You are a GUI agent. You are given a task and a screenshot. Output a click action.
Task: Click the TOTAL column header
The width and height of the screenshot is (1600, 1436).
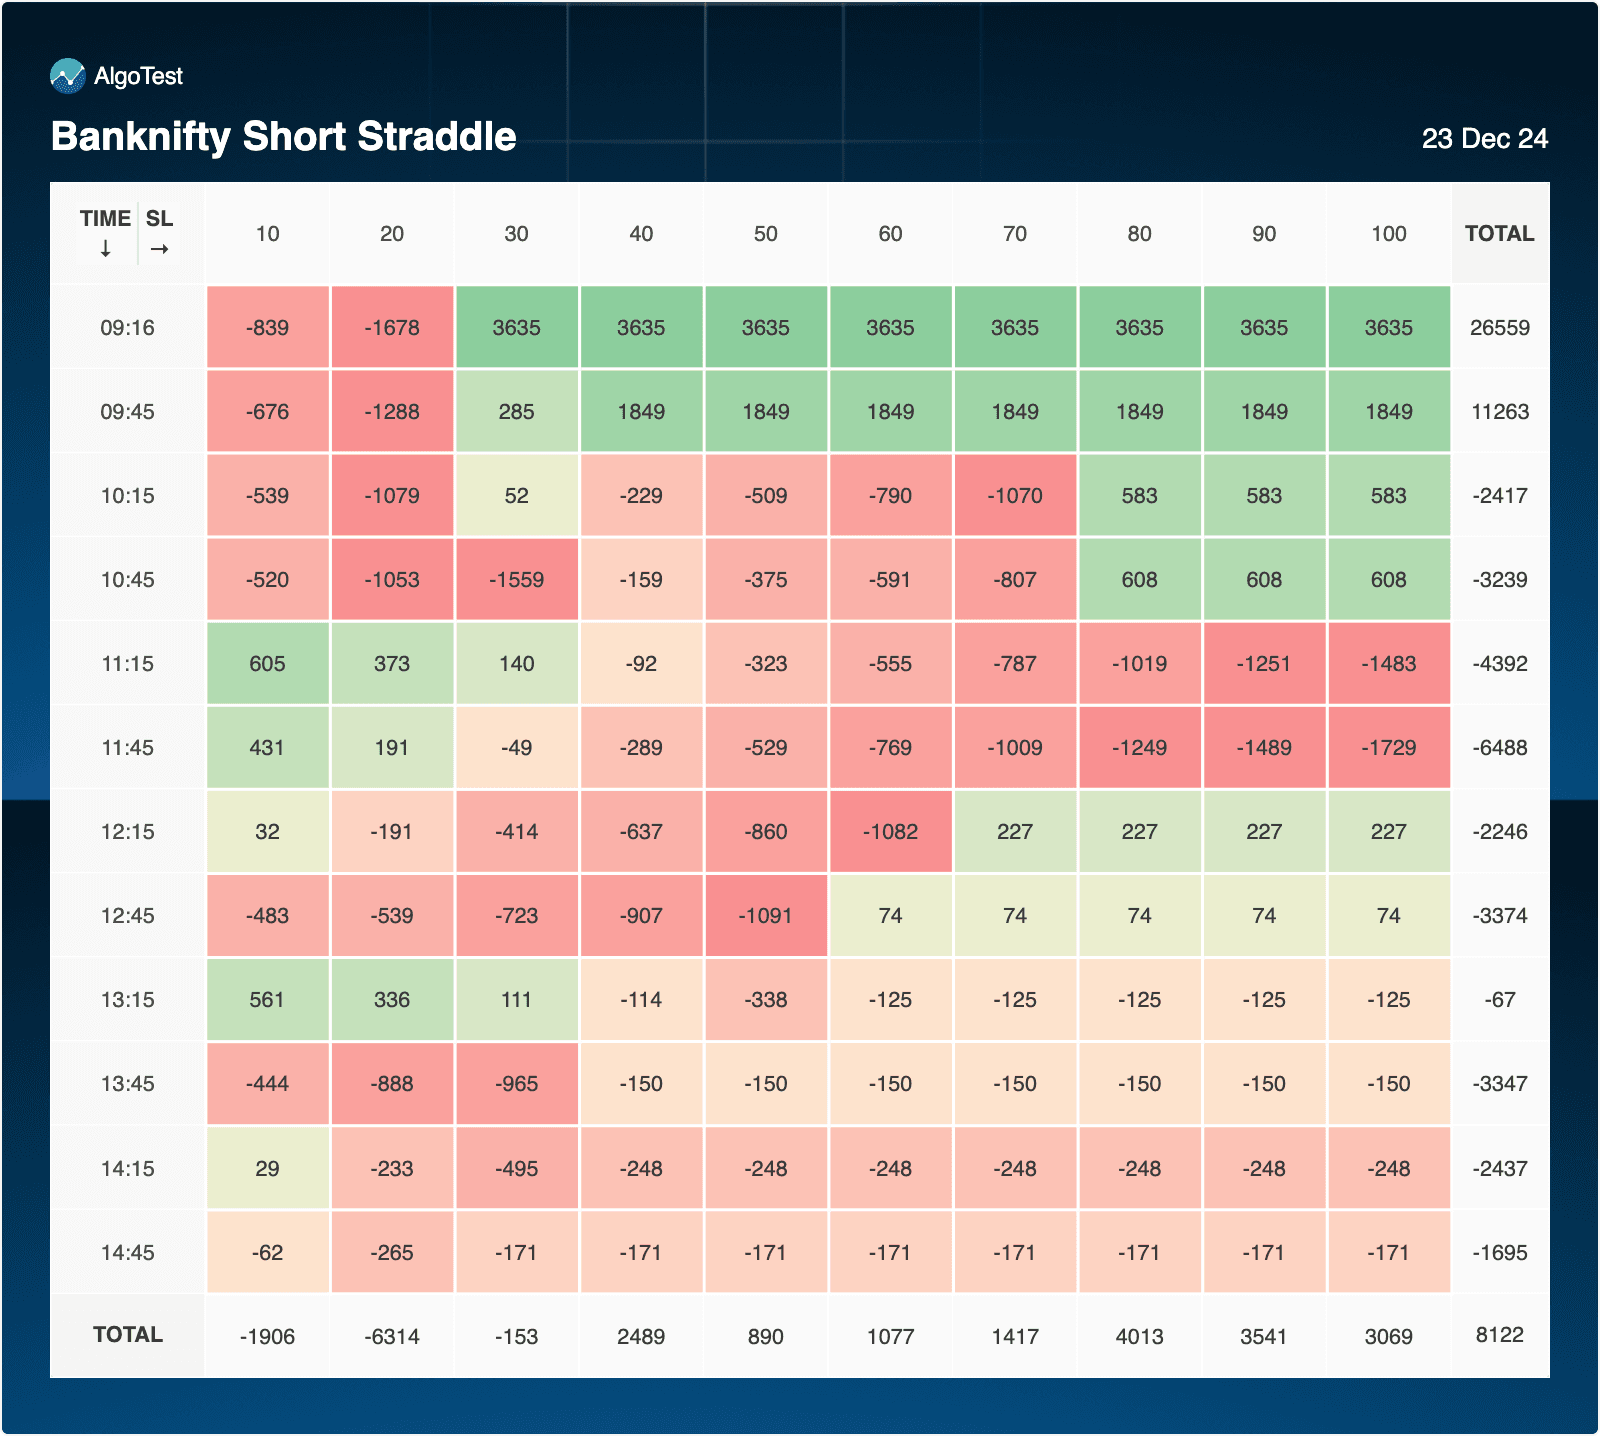click(1499, 234)
